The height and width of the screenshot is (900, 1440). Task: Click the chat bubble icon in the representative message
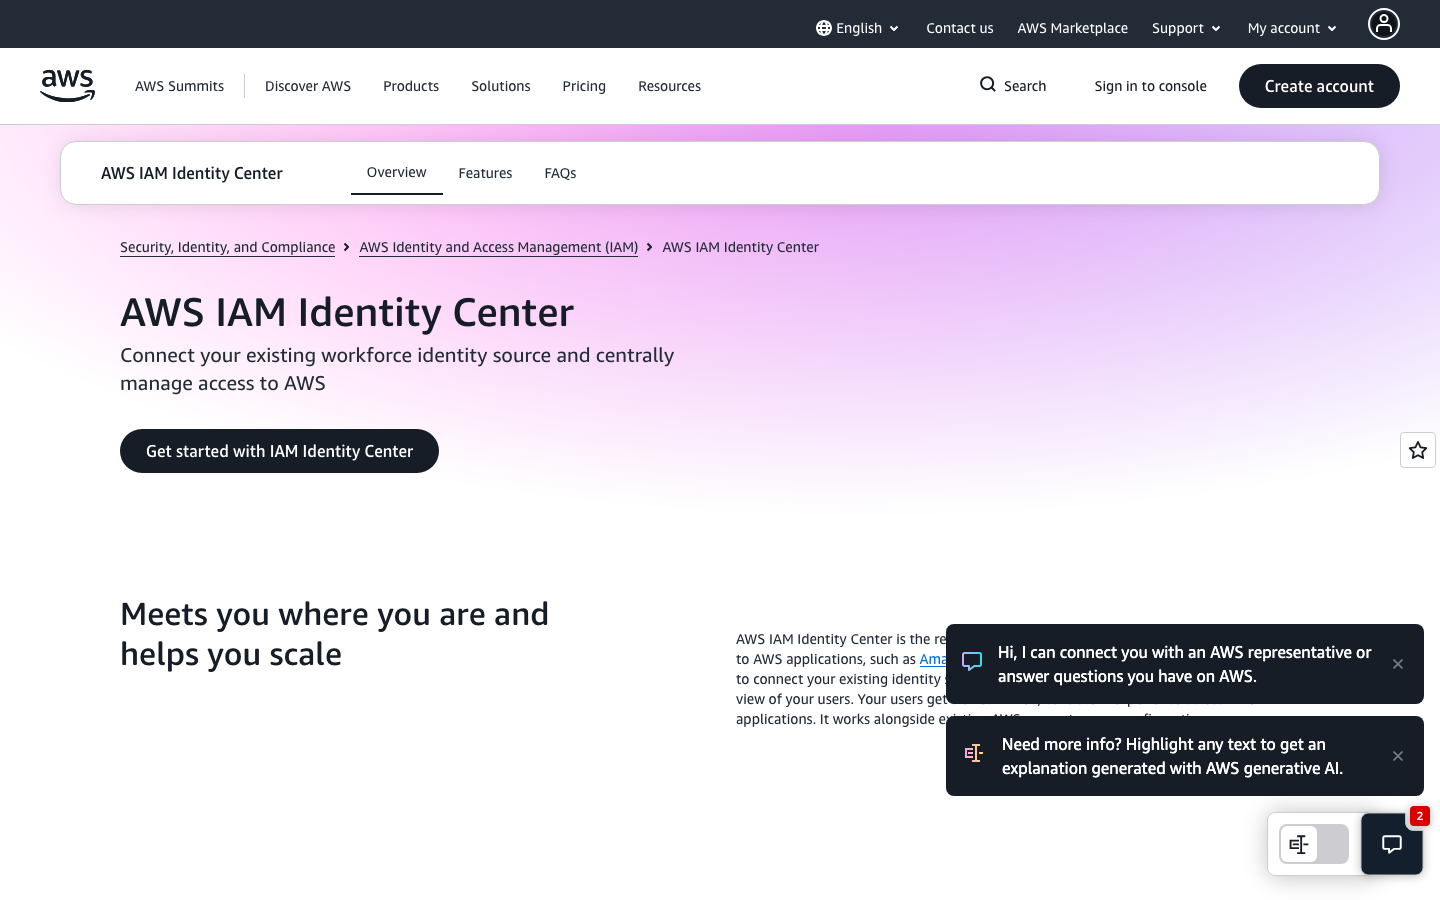[x=972, y=661]
